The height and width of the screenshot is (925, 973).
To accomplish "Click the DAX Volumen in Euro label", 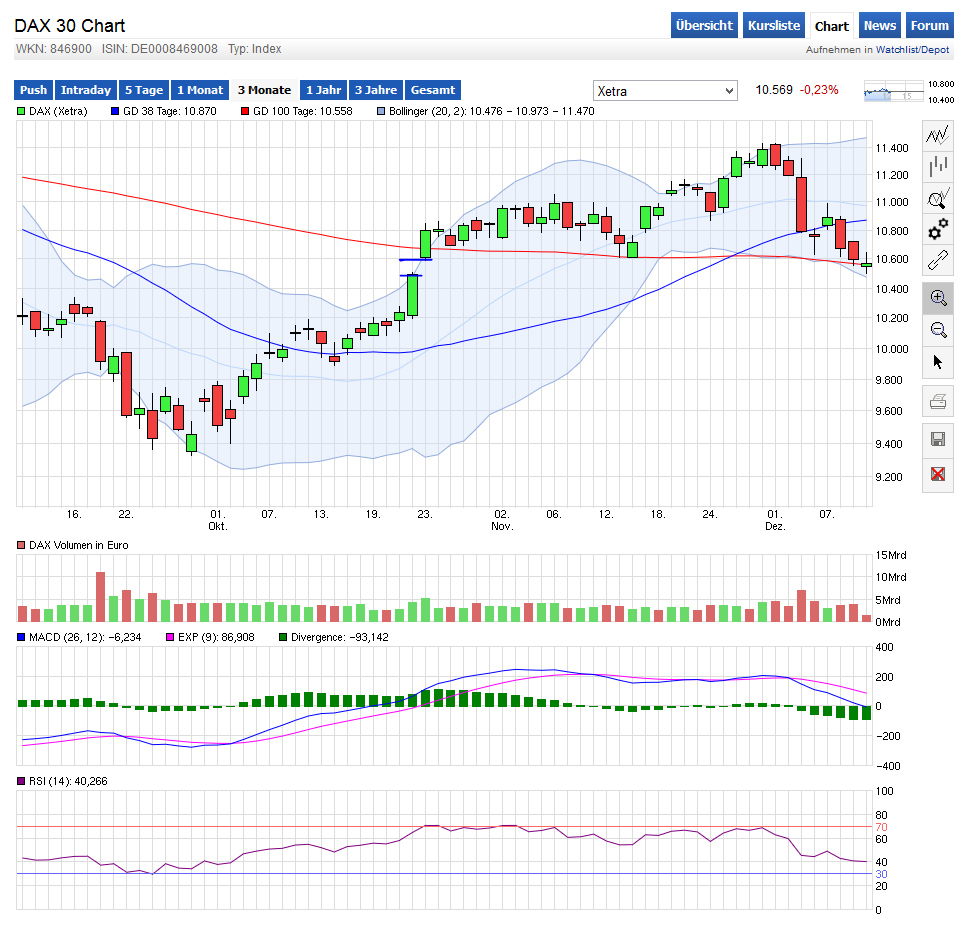I will 79,545.
